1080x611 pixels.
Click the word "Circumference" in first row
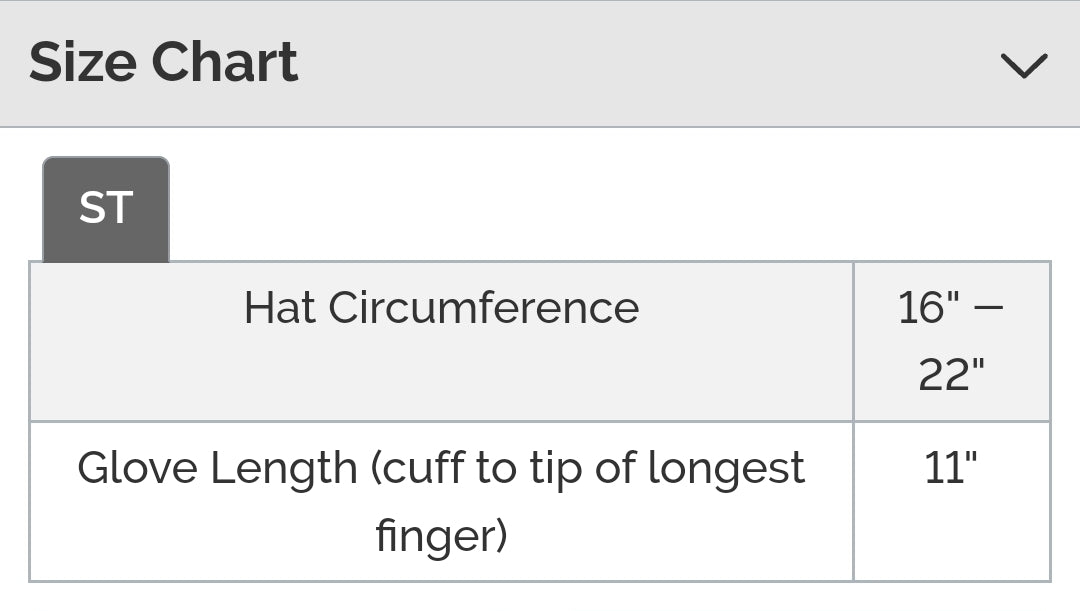(484, 307)
